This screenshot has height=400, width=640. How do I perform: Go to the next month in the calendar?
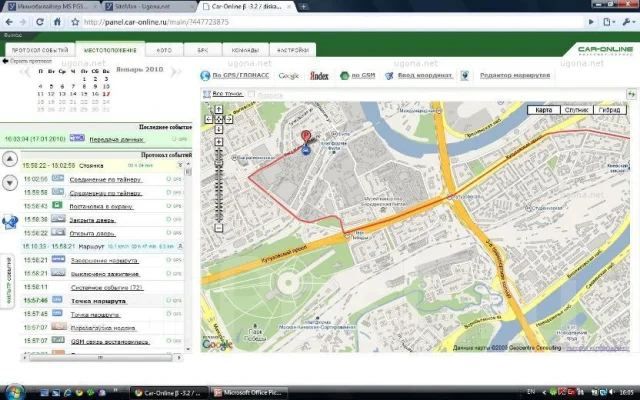coord(176,73)
